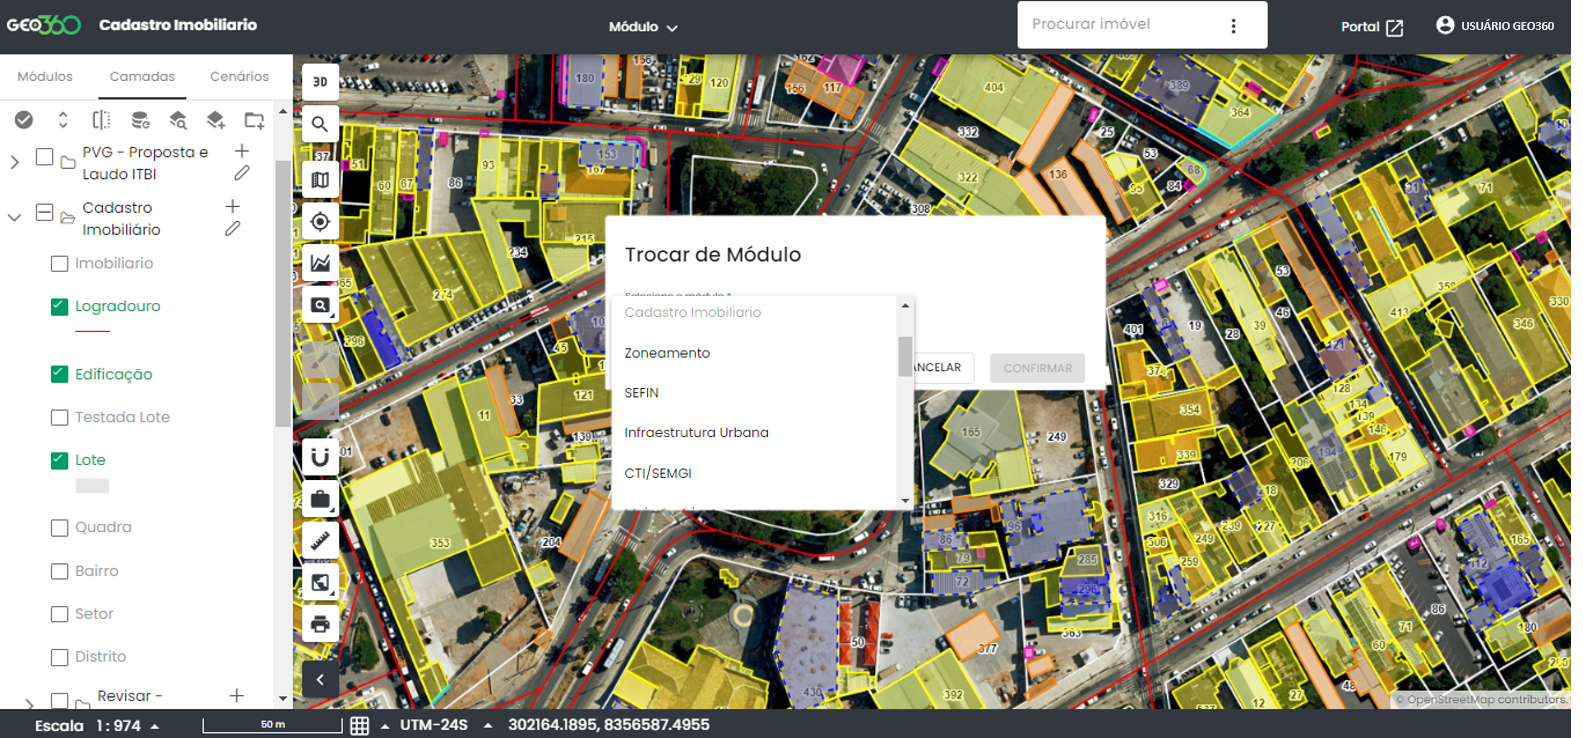Enable the Setor layer

(x=59, y=614)
